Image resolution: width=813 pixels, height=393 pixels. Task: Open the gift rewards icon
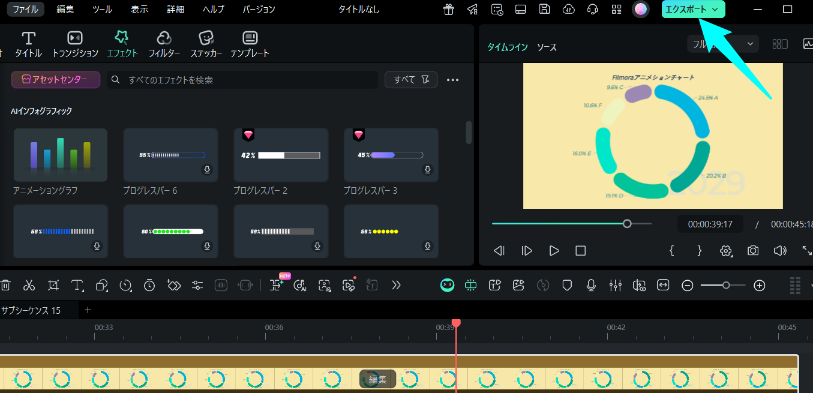click(x=448, y=9)
